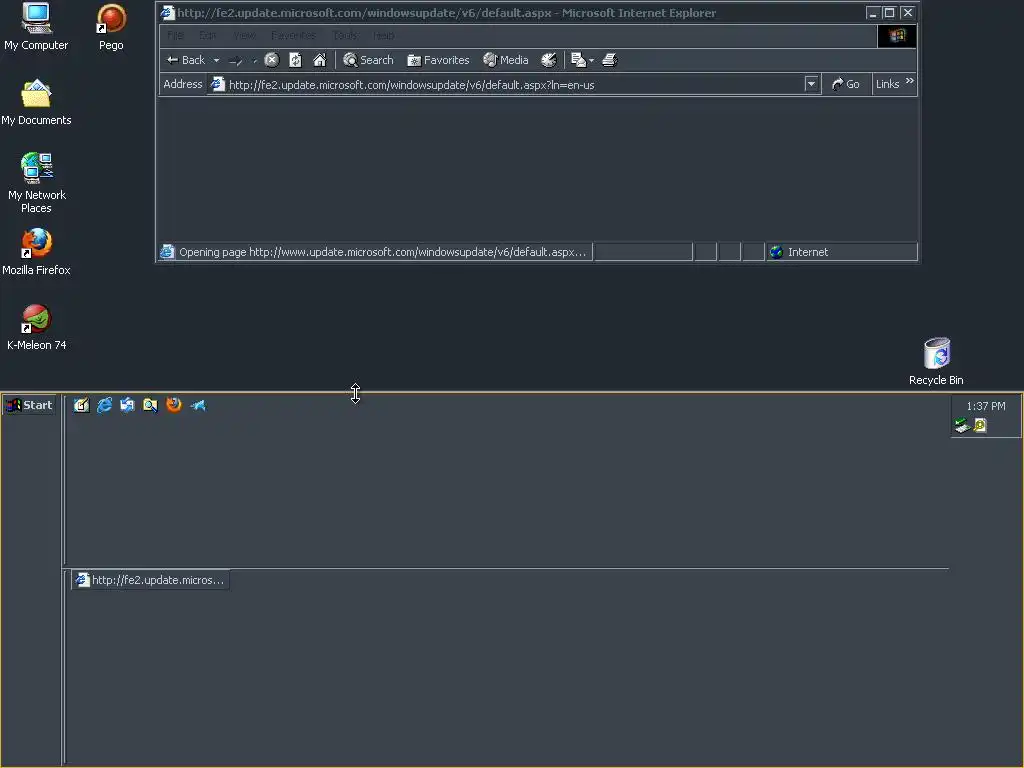Click Show Desktop quick launch icon

point(81,405)
